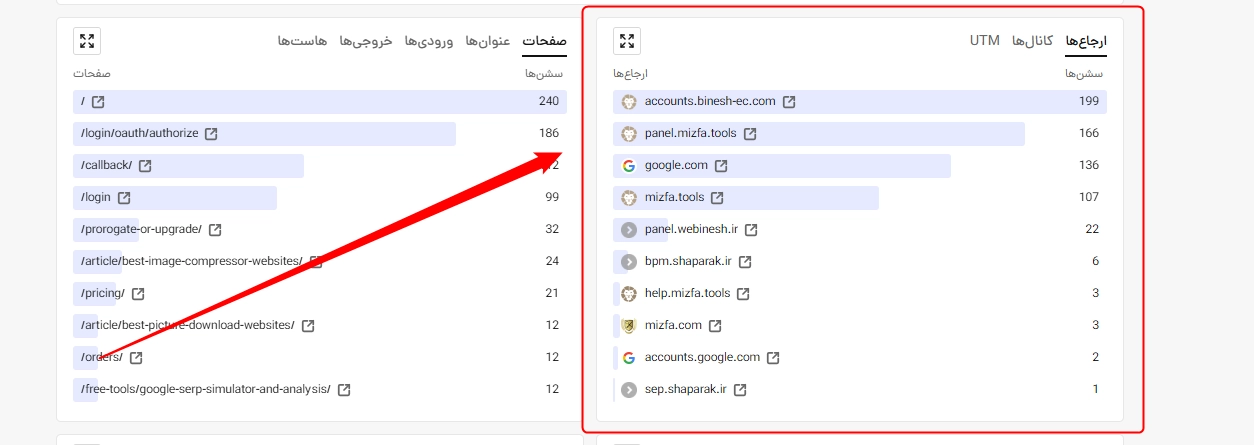Expand the referrals panel to fullscreen

click(x=627, y=41)
